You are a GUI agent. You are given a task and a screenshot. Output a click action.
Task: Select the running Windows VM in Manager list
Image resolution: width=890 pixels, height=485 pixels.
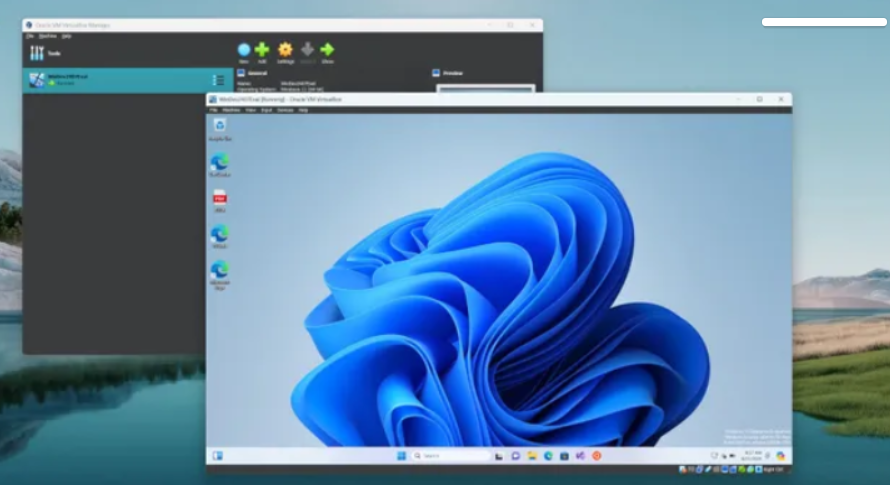point(128,80)
